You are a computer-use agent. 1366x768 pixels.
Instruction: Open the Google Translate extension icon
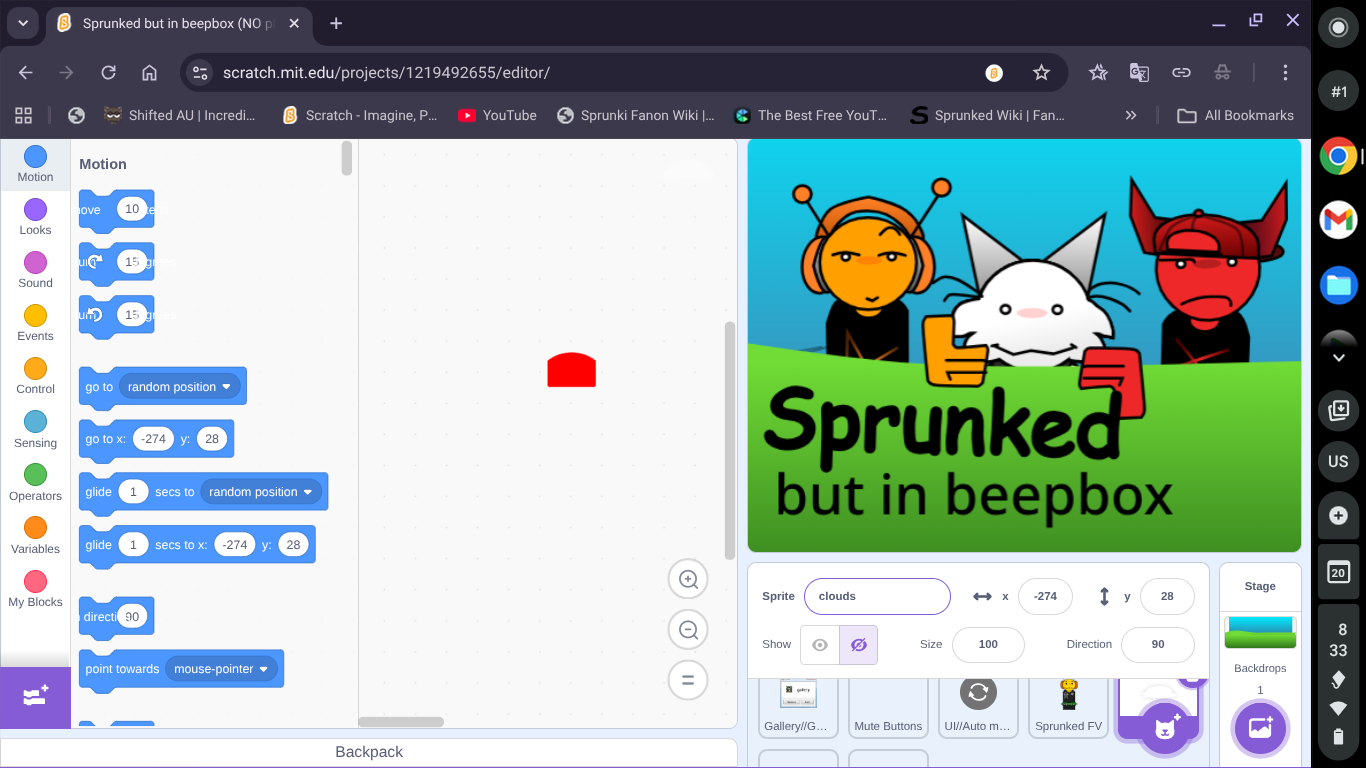pos(1139,72)
